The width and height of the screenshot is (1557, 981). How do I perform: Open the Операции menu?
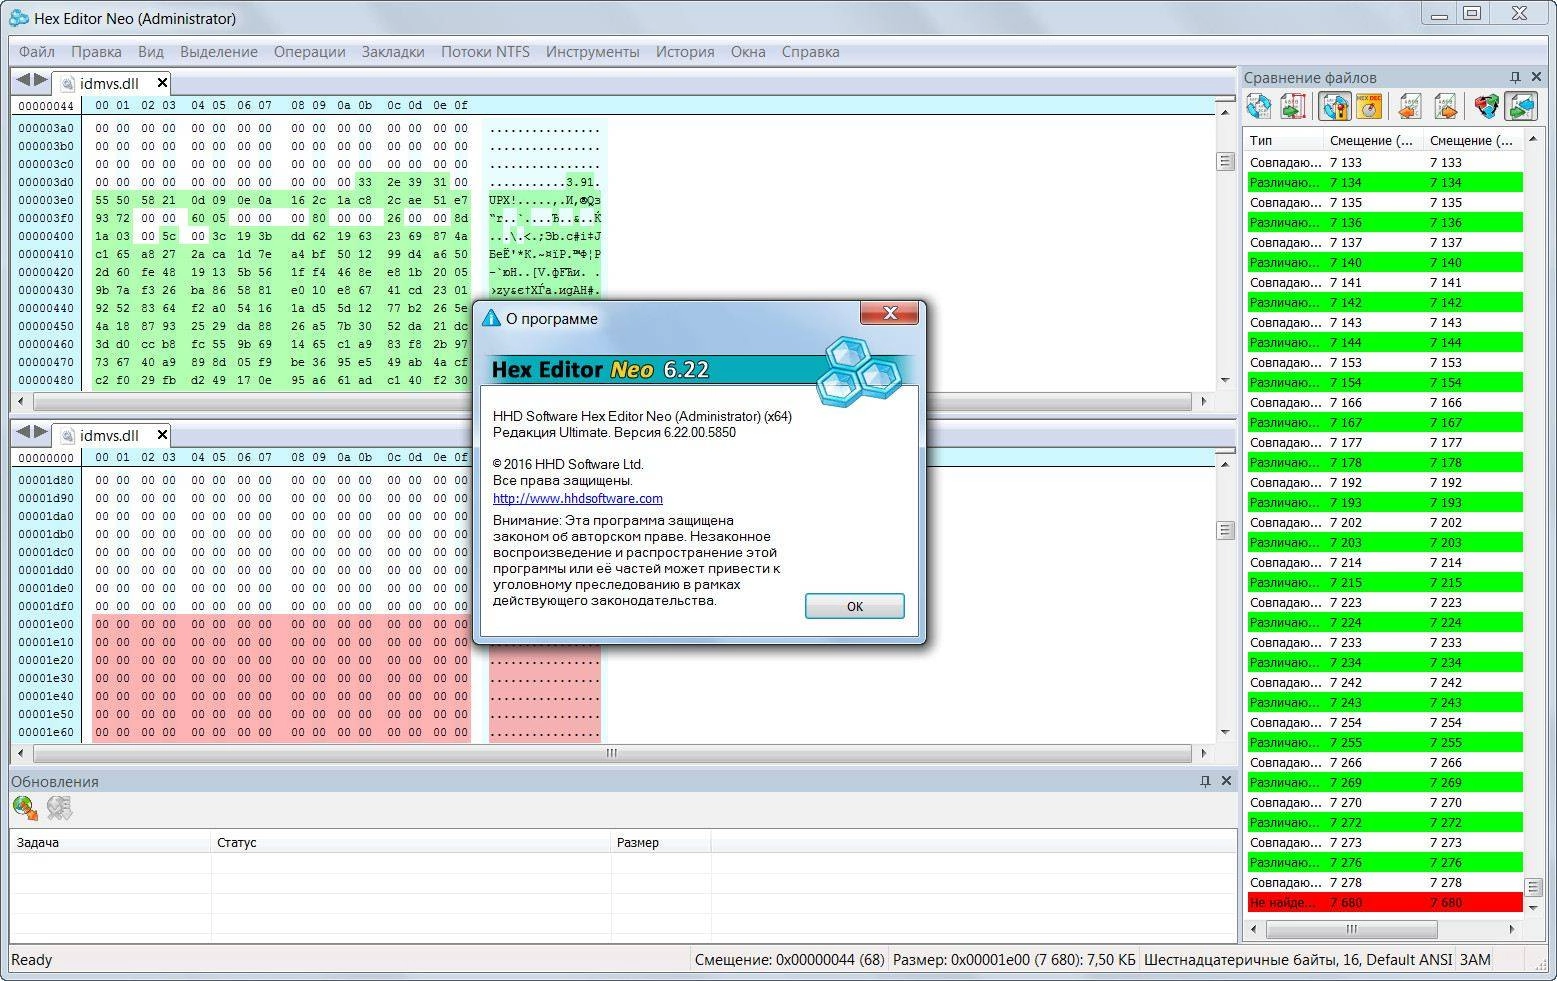tap(310, 52)
